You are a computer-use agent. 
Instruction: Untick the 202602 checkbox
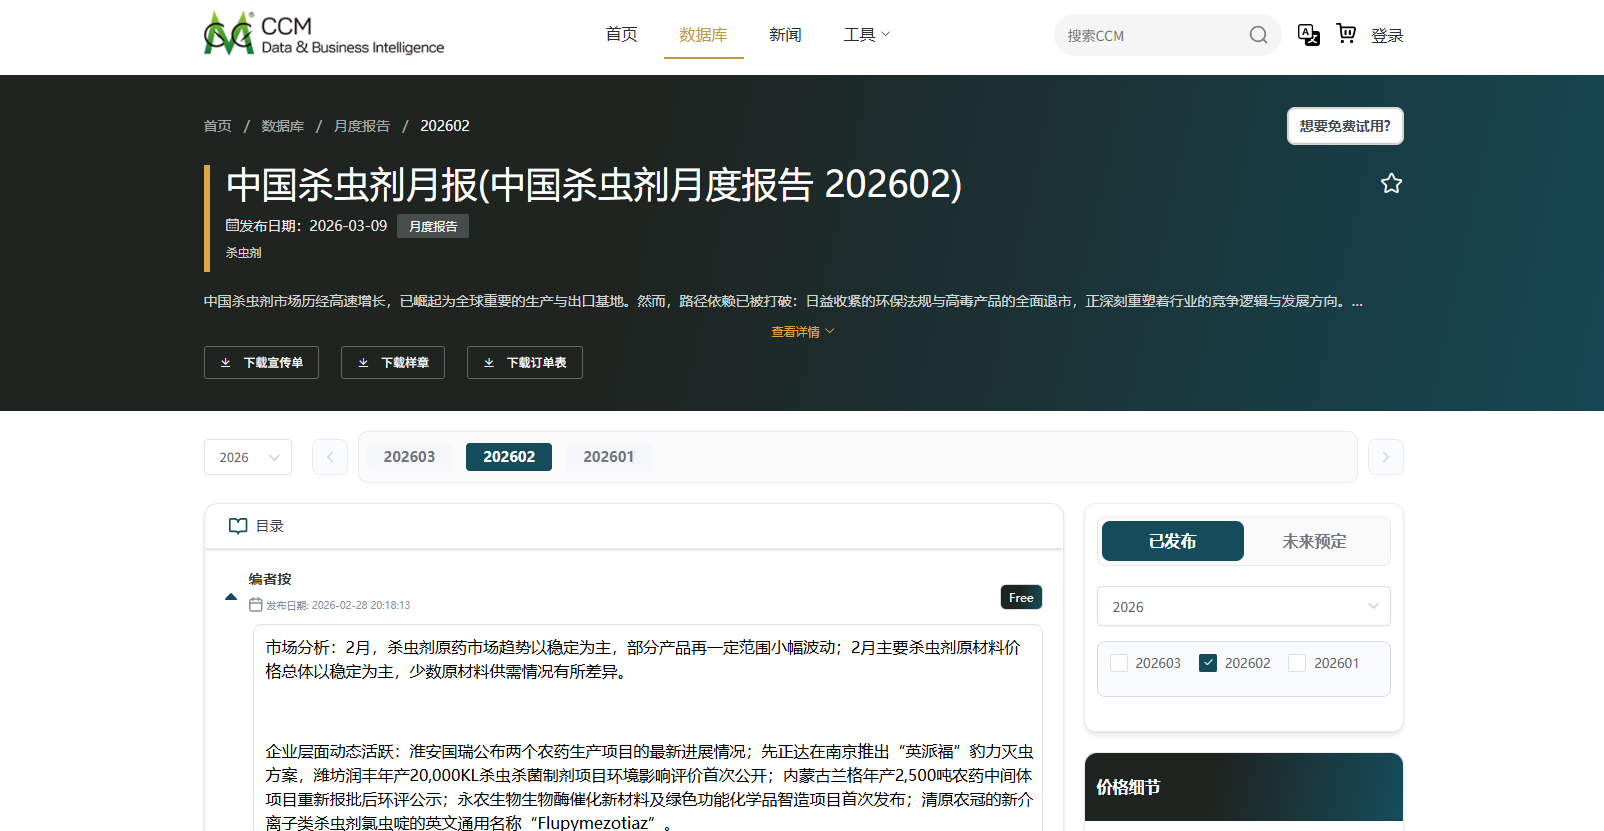coord(1208,663)
